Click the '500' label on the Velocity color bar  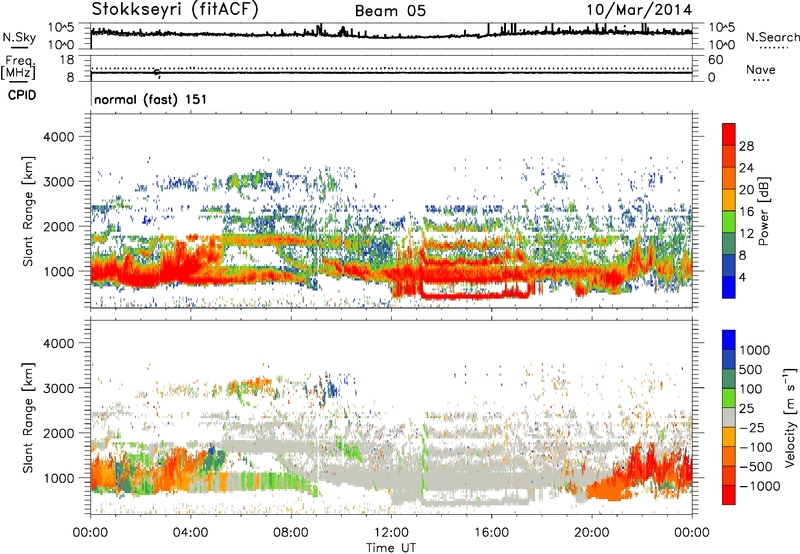click(751, 369)
